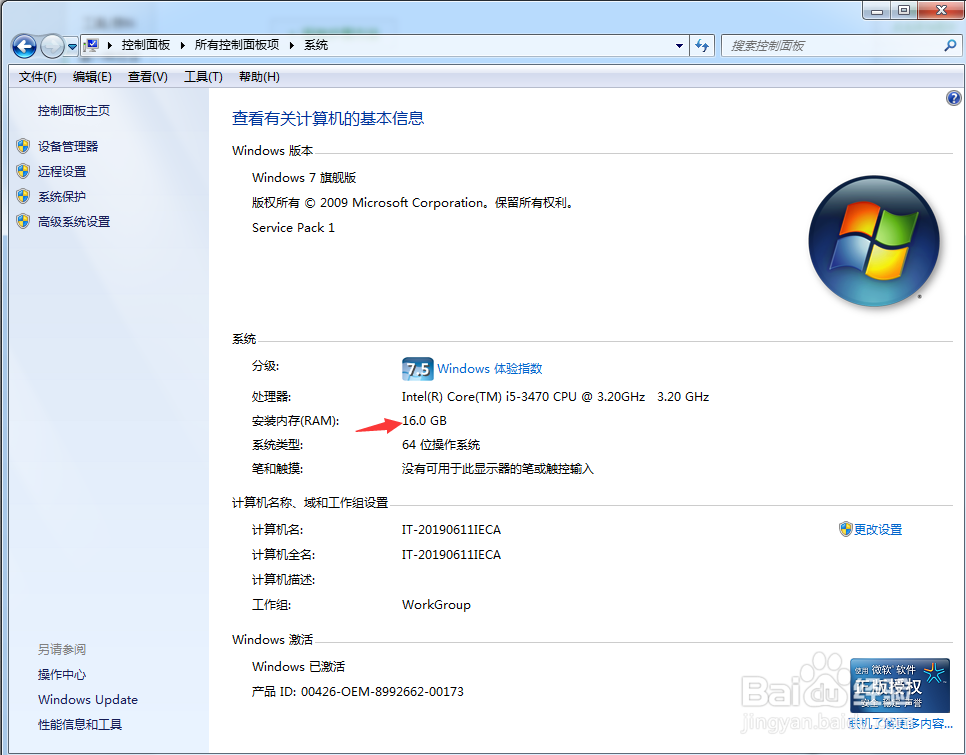Select the 16.0 GB RAM value
The height and width of the screenshot is (755, 966).
pos(424,421)
